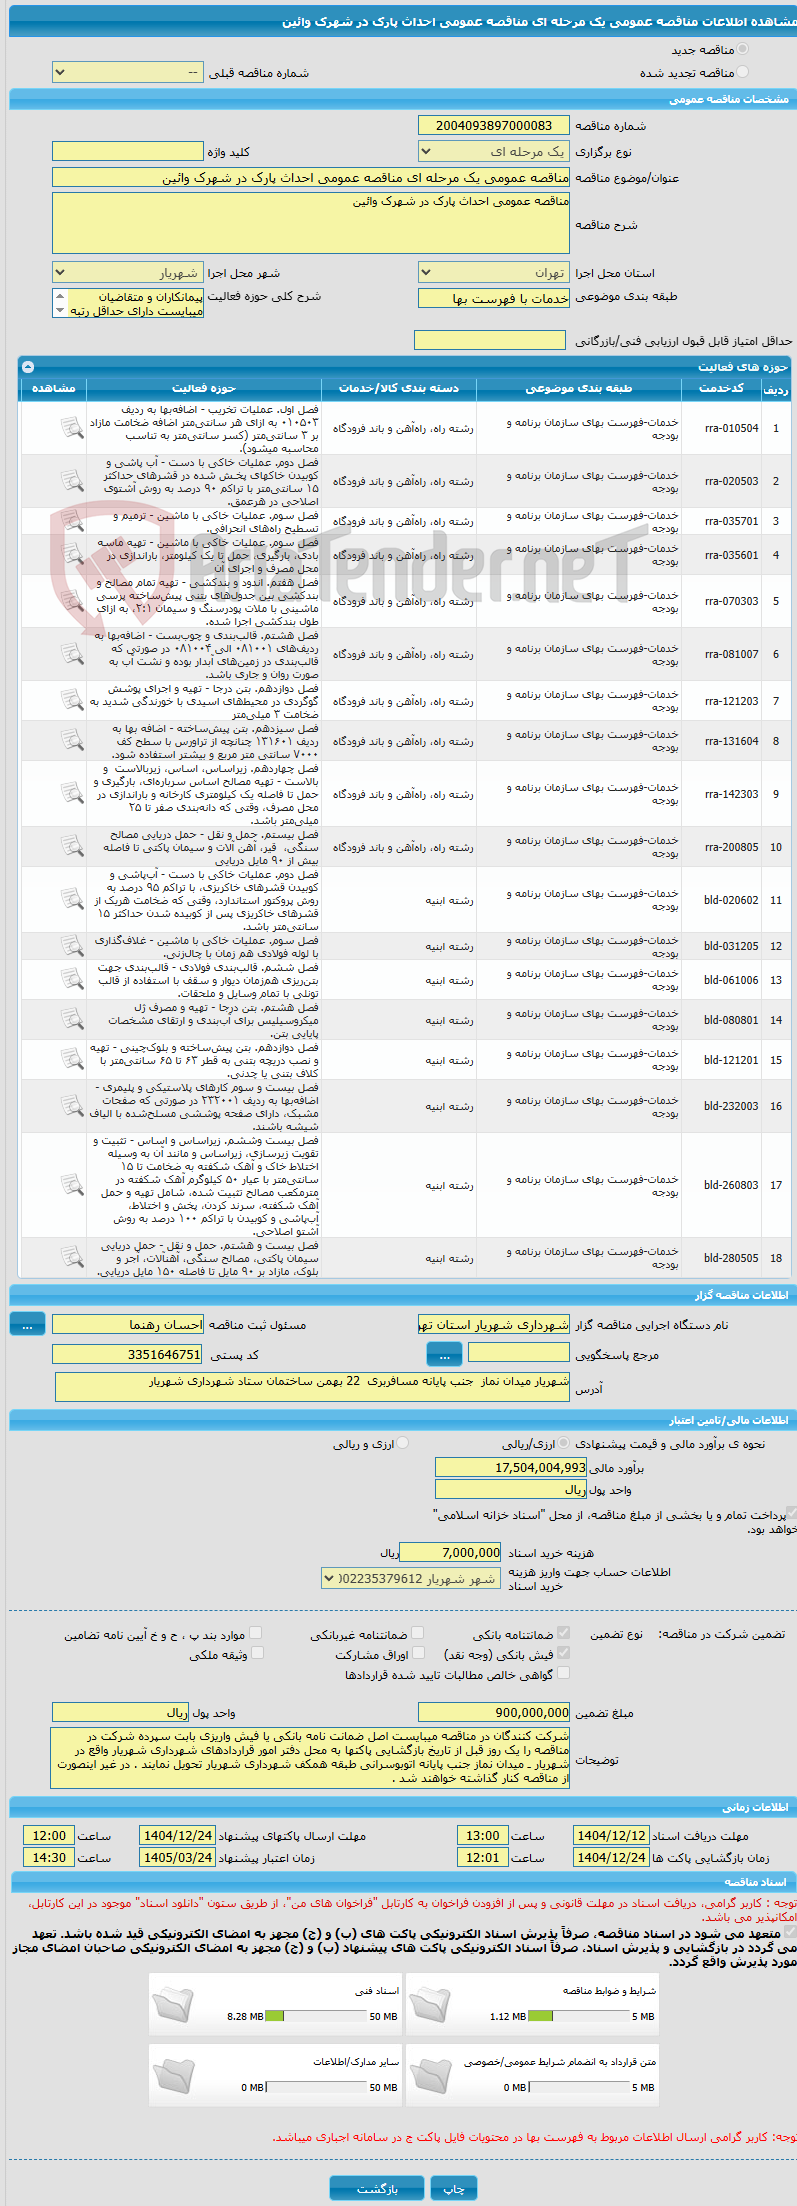Screen dimensions: 797x2206
Task: Open view icon for row rra-035601
Action: click(72, 555)
